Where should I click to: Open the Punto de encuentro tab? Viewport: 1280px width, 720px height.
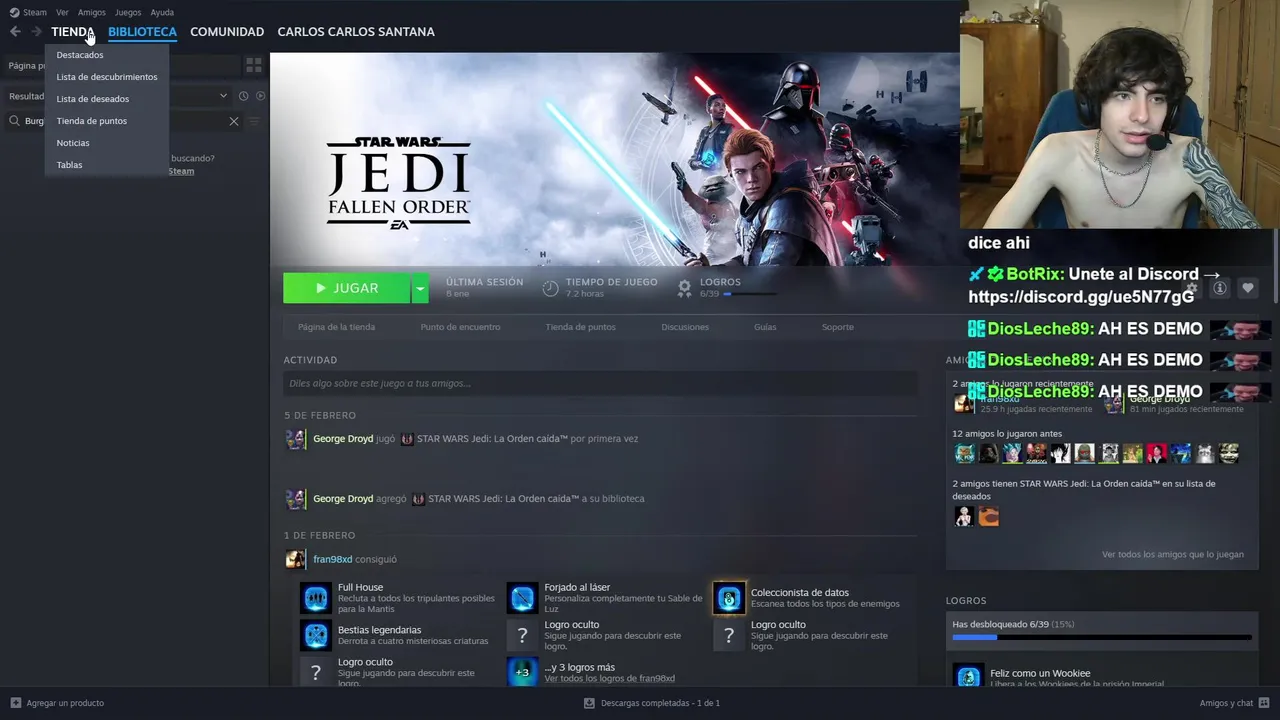[460, 327]
